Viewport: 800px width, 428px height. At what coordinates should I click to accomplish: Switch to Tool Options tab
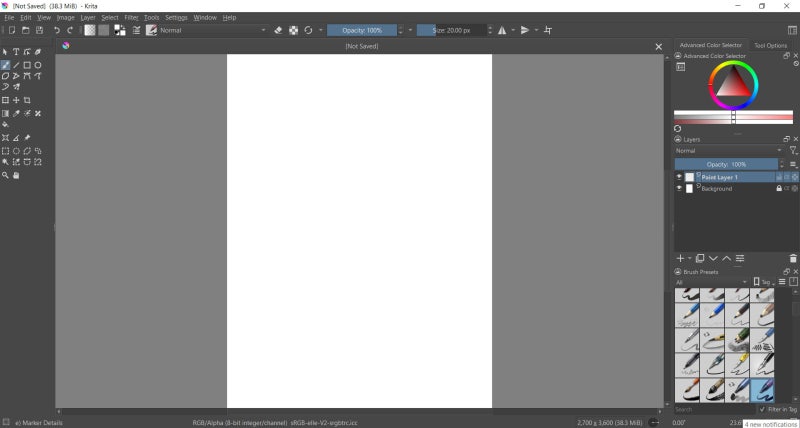pos(770,45)
